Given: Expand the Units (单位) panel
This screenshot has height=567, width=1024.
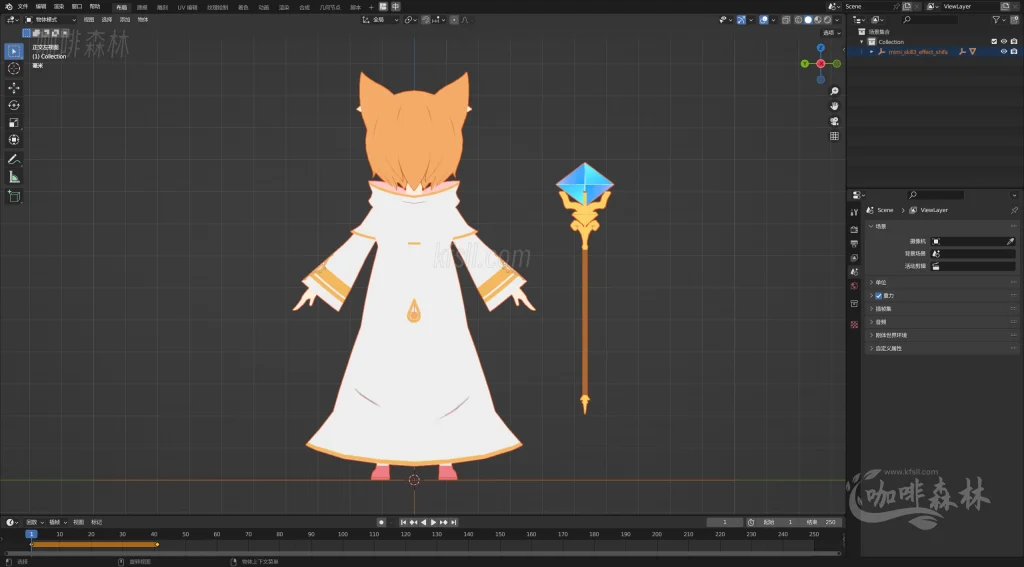Looking at the screenshot, I should point(880,283).
